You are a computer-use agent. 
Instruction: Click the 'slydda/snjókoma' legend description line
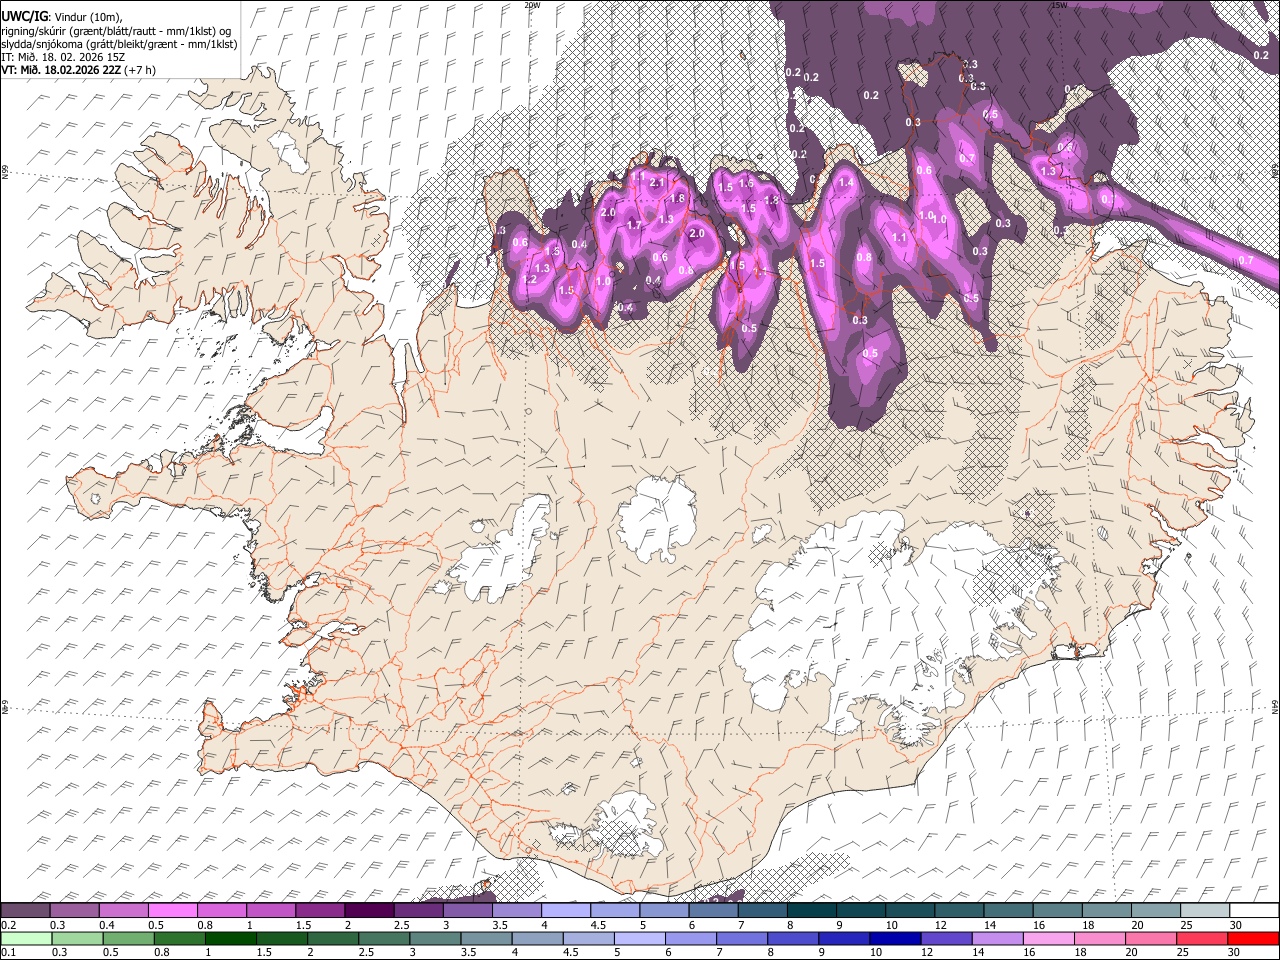[x=119, y=44]
